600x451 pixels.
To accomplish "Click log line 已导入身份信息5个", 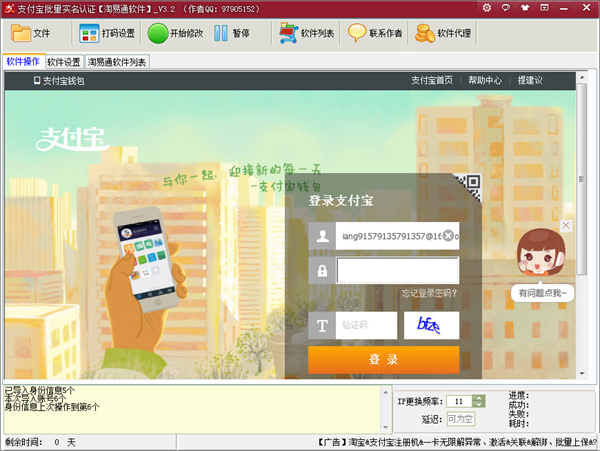I will coord(40,391).
